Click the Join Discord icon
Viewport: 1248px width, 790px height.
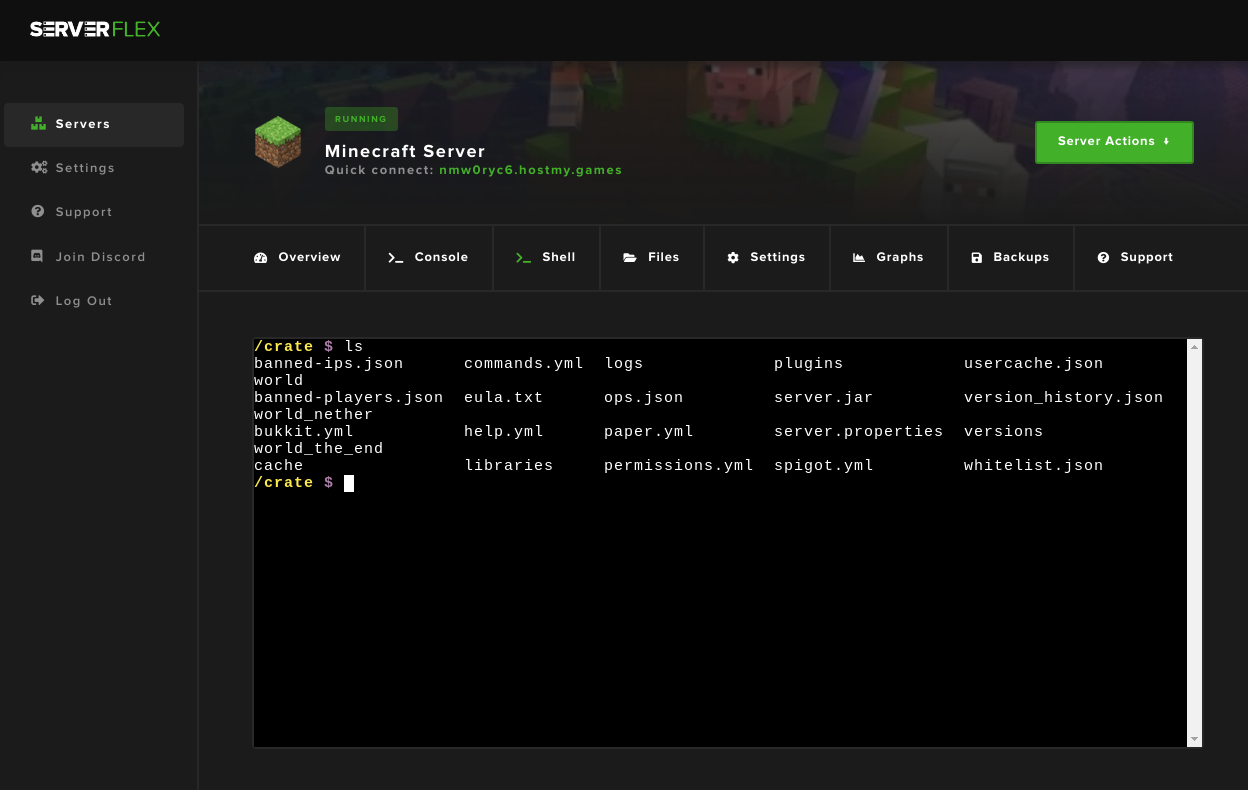(x=38, y=257)
